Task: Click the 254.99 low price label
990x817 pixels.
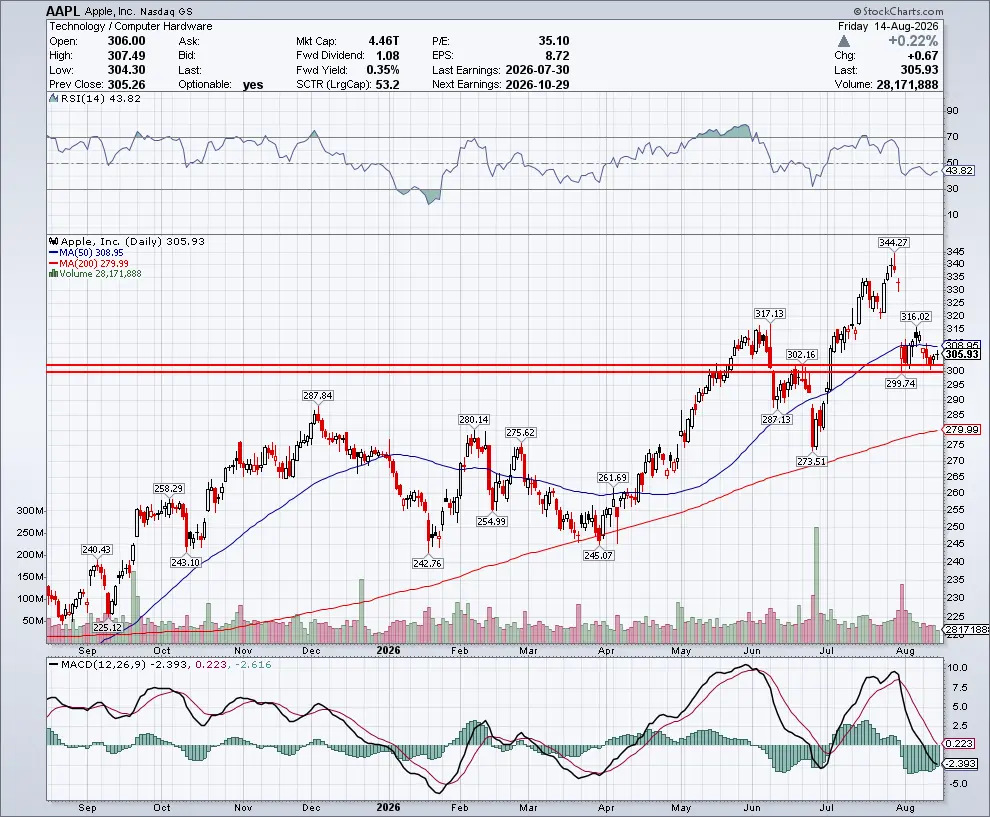Action: click(491, 522)
